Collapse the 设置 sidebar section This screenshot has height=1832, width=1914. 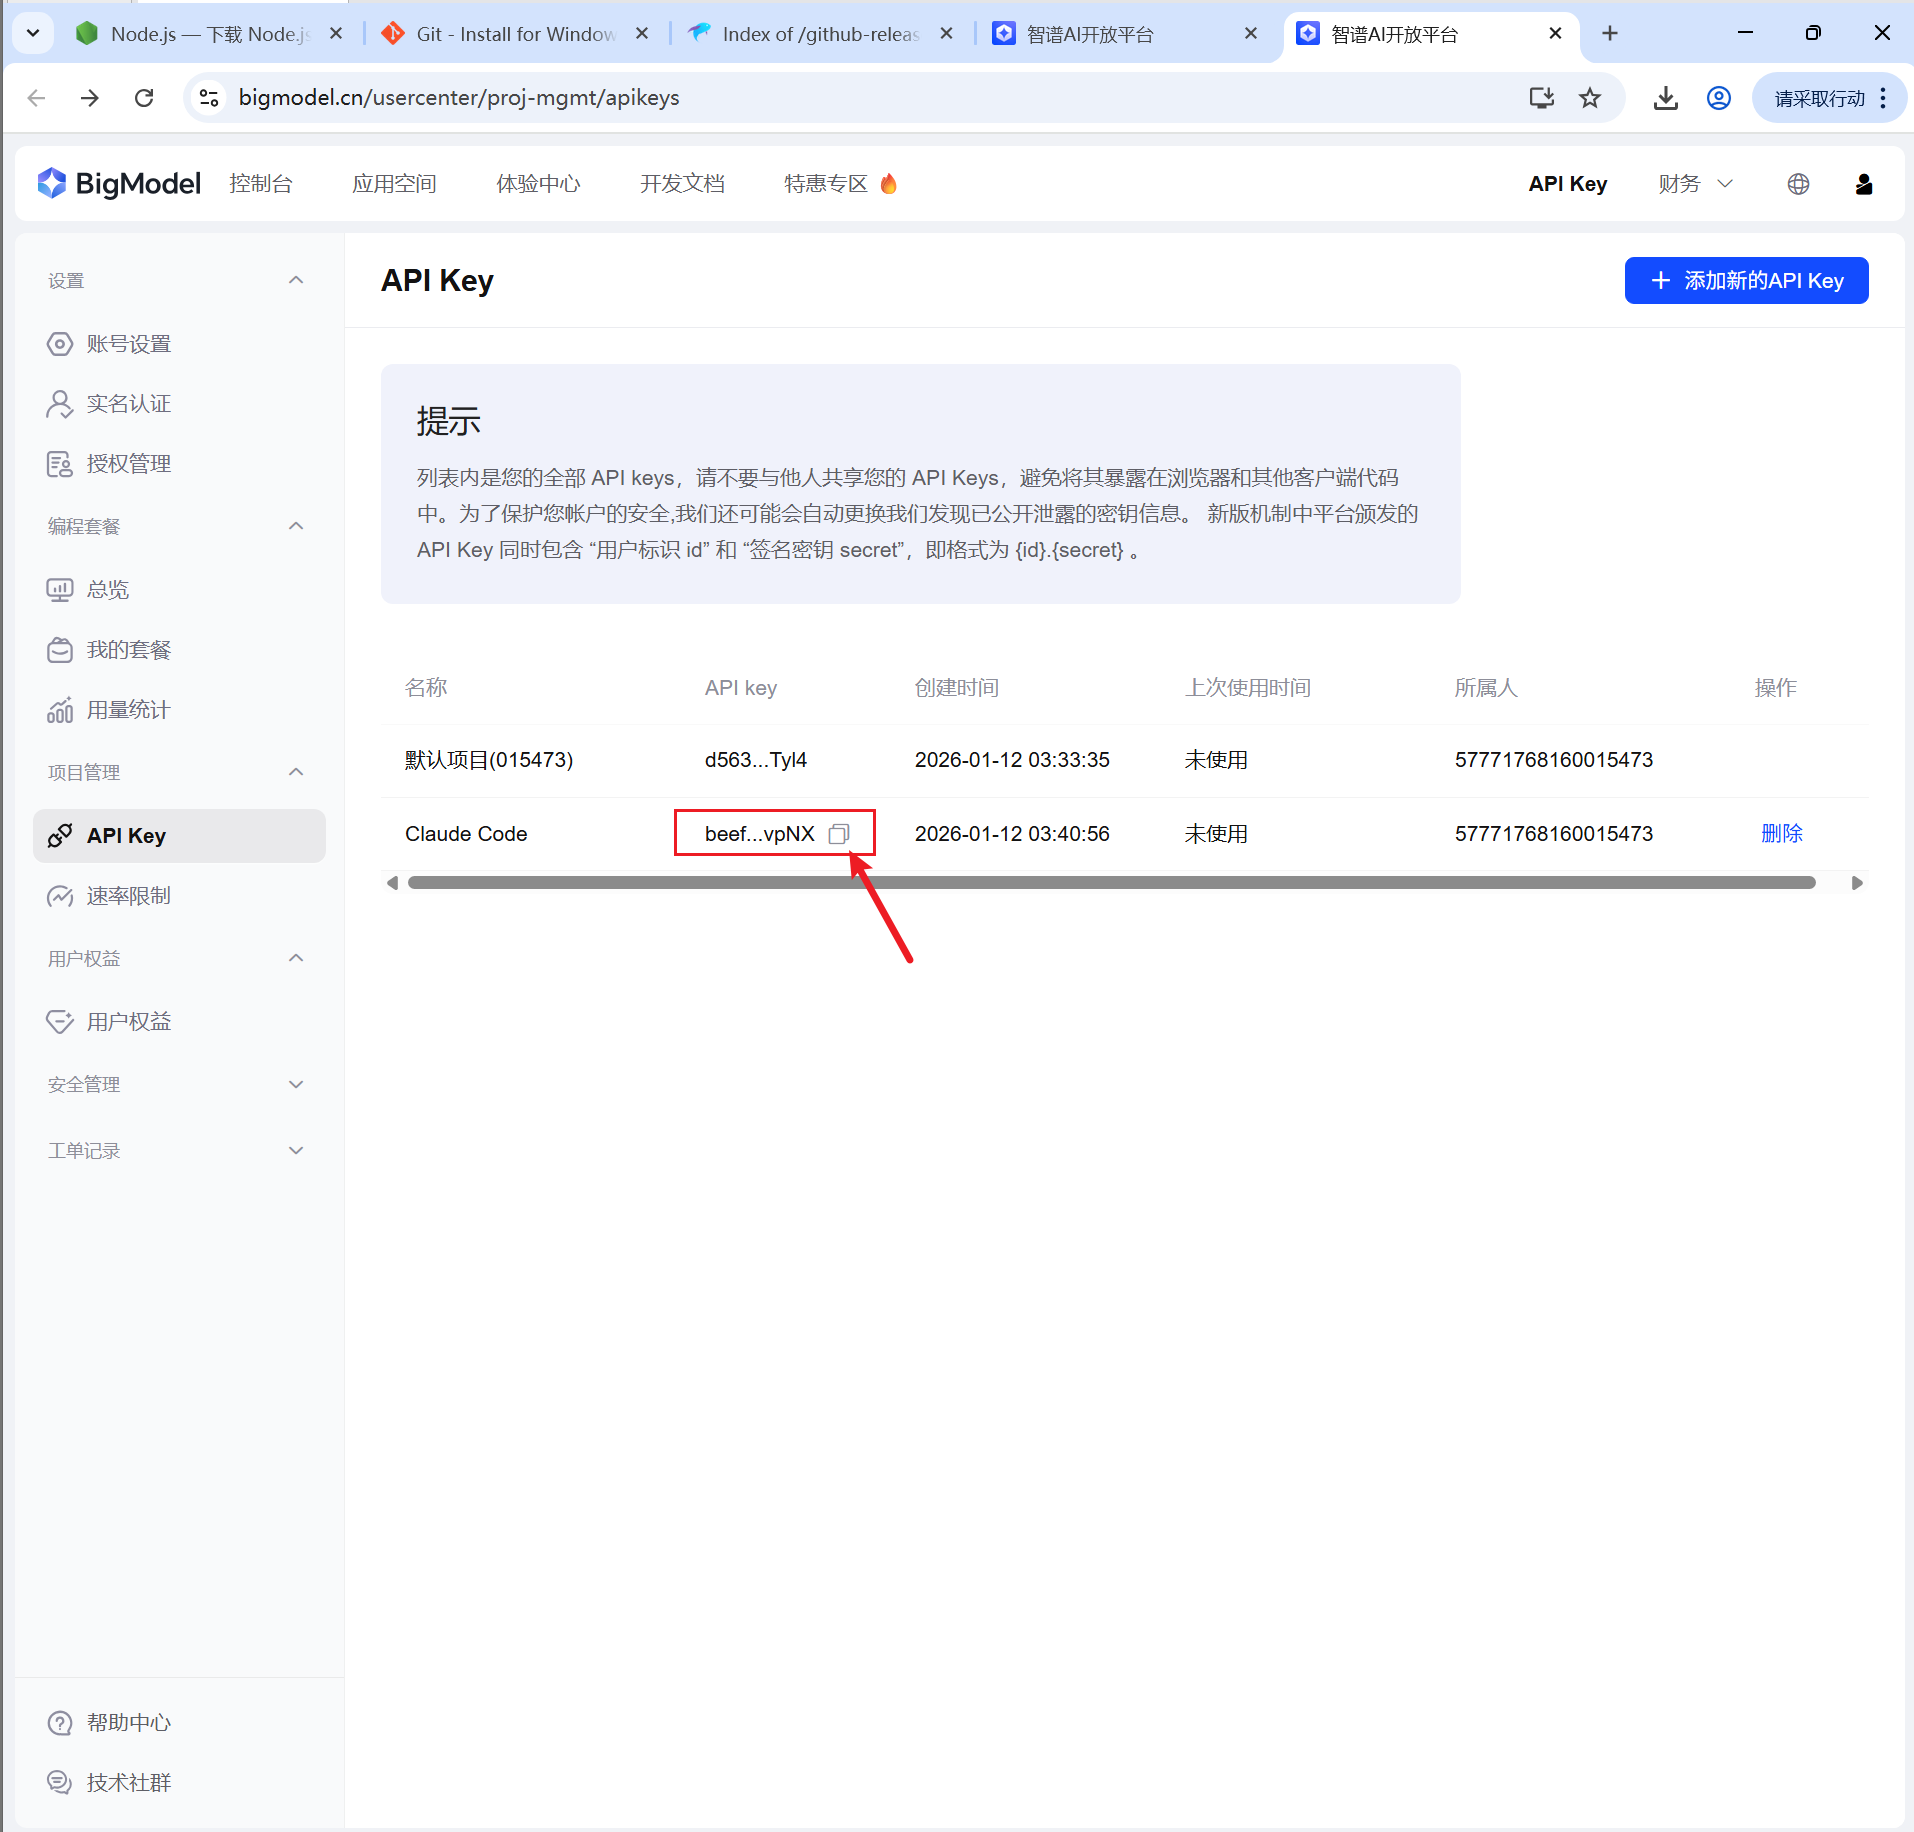296,281
